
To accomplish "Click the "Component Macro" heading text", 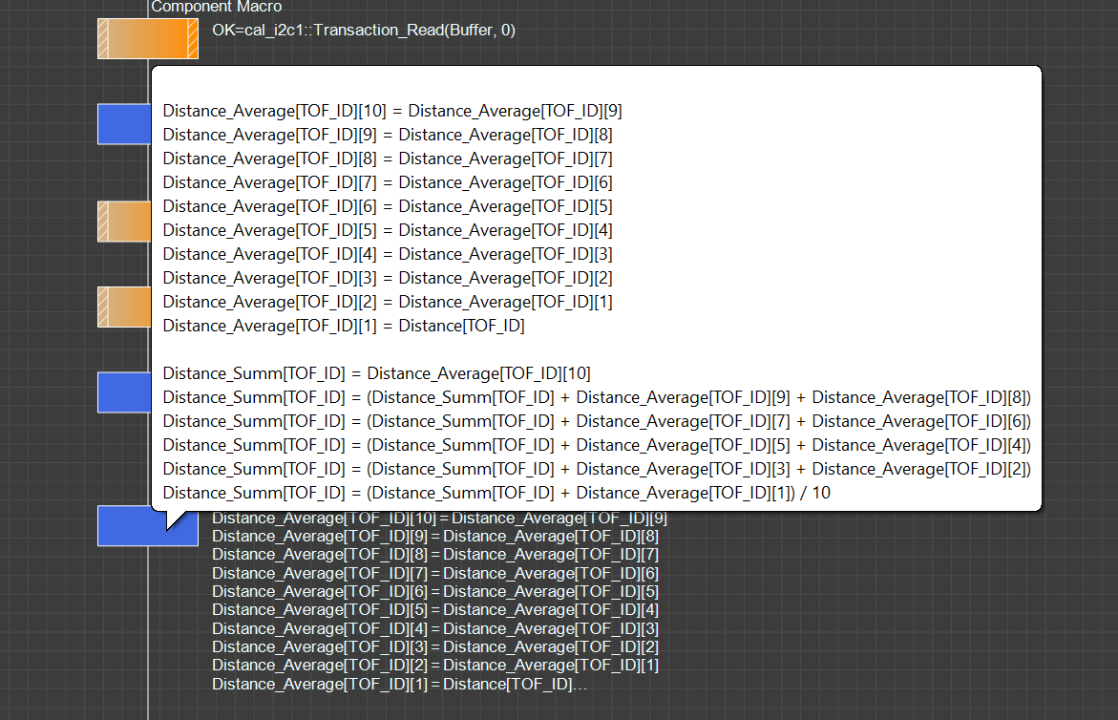I will [216, 7].
